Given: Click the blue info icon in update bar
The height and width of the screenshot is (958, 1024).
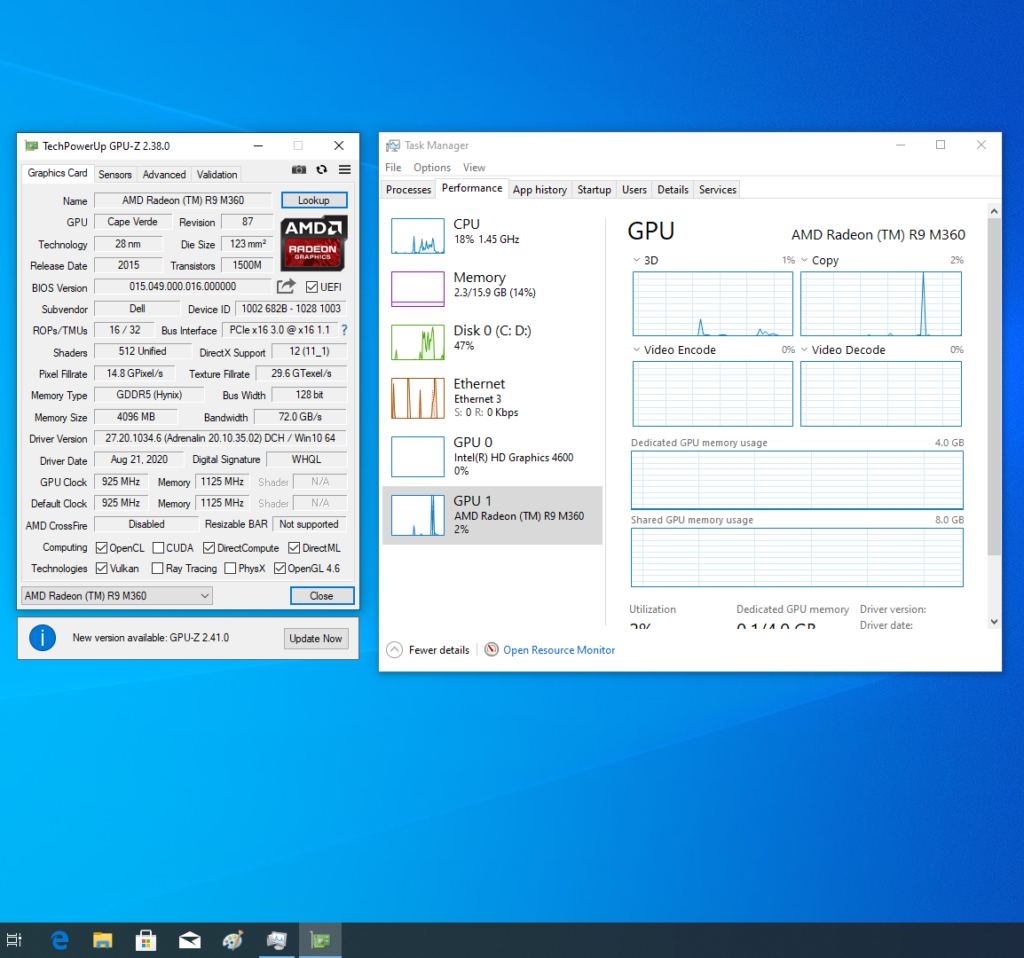Looking at the screenshot, I should coord(41,637).
